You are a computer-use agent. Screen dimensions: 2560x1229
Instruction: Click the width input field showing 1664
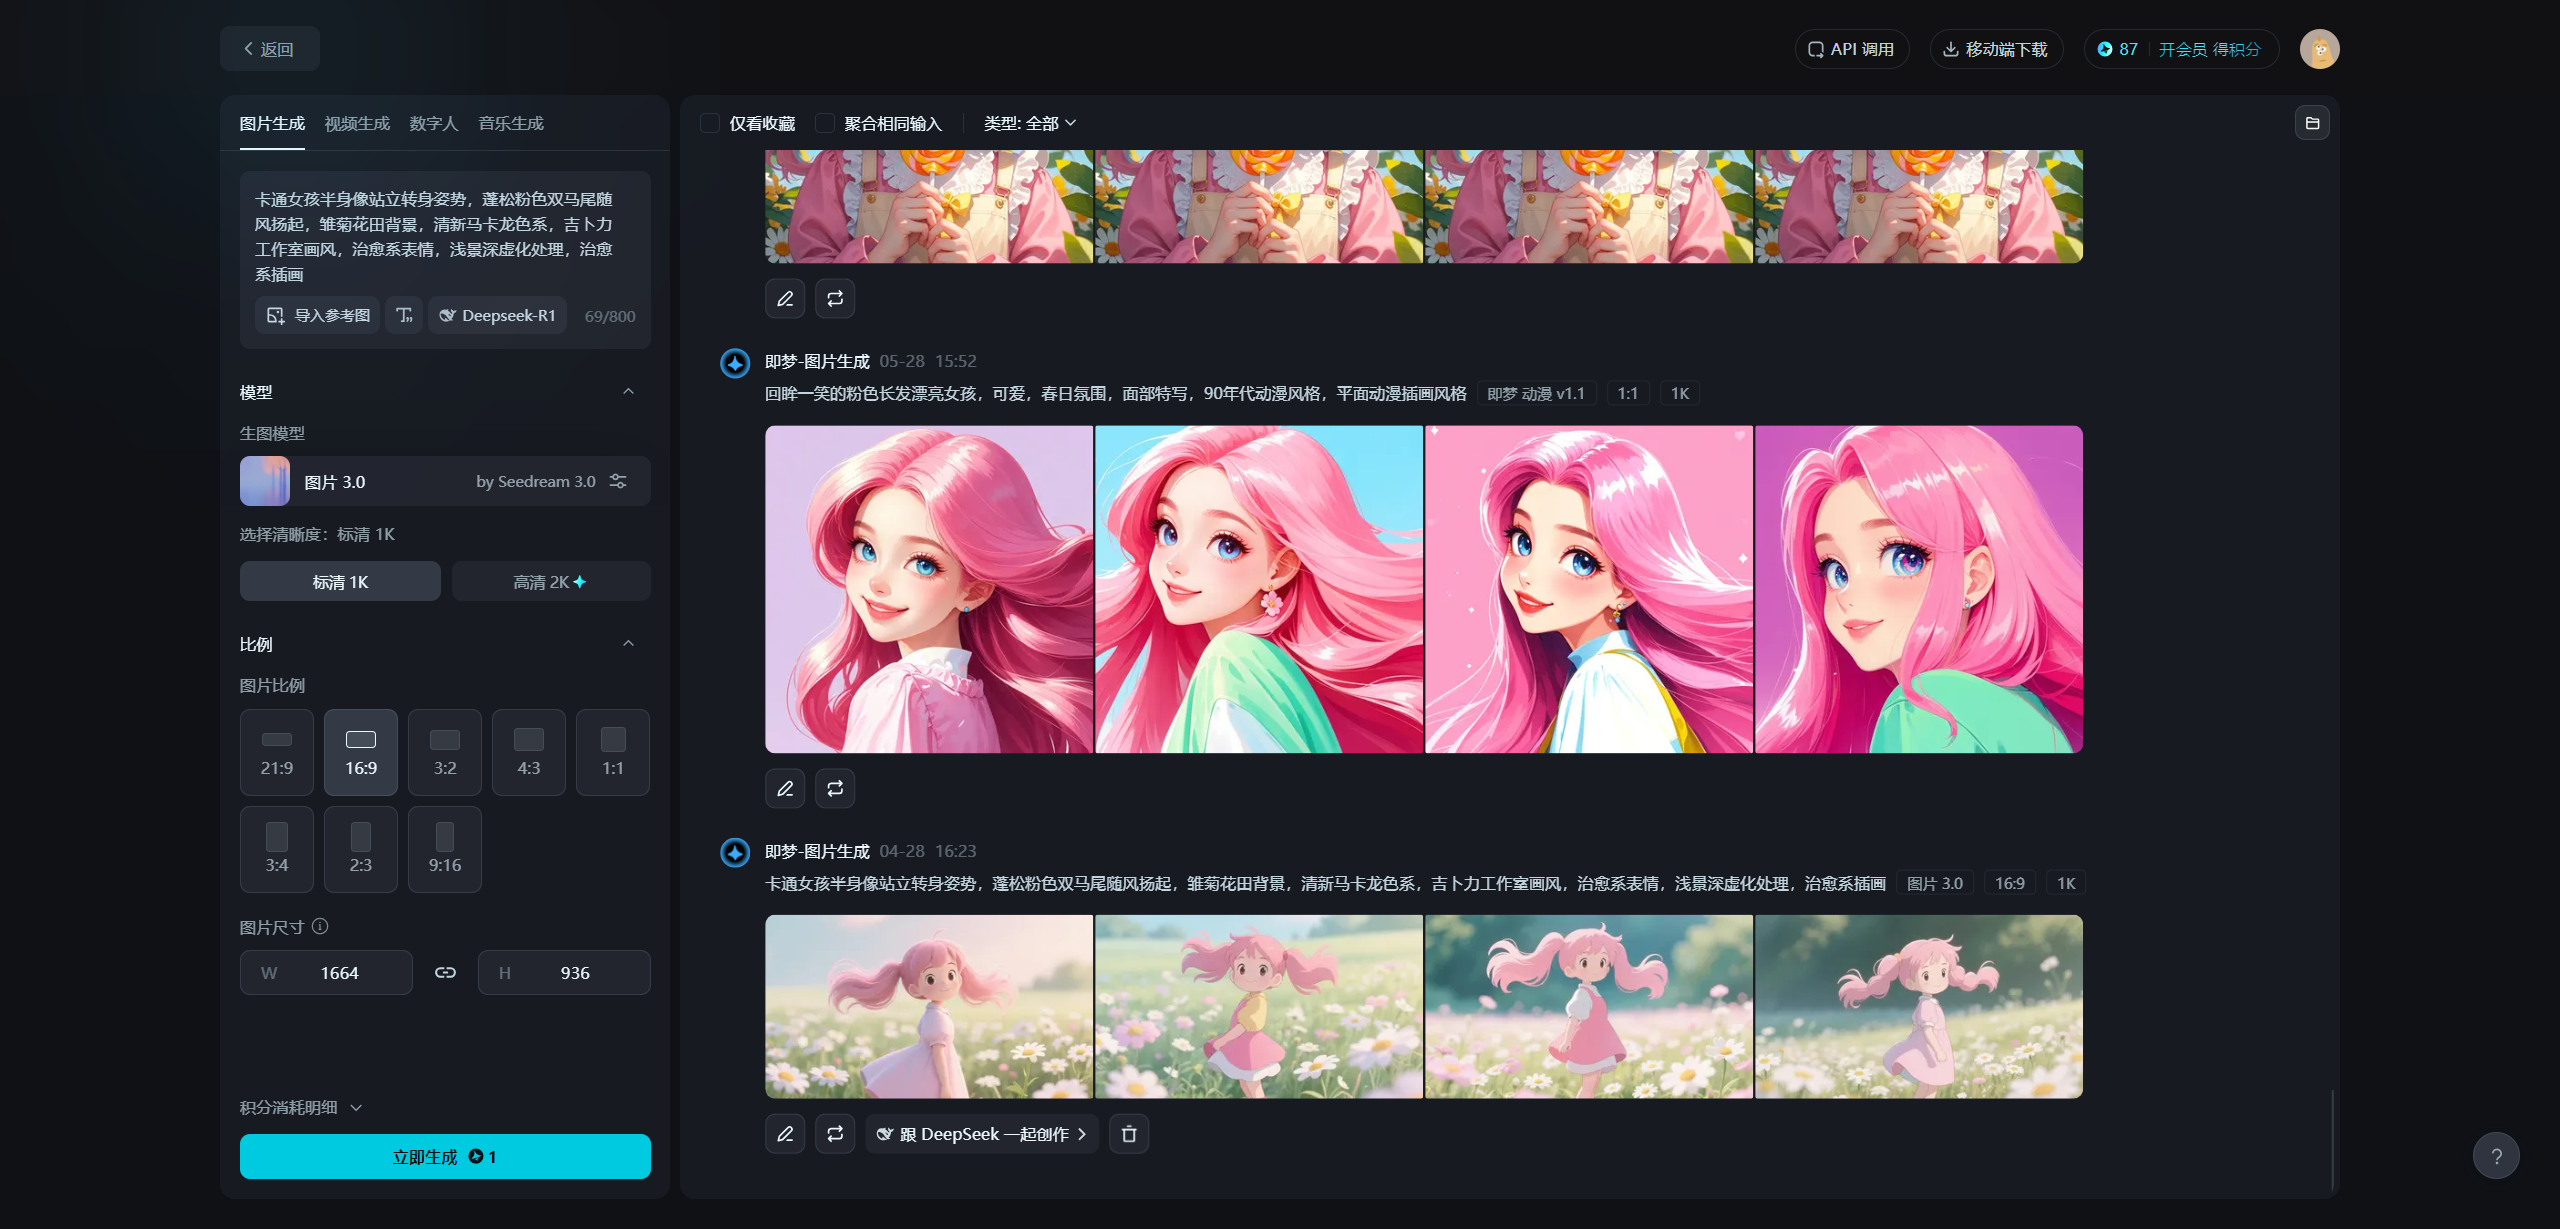(x=340, y=973)
